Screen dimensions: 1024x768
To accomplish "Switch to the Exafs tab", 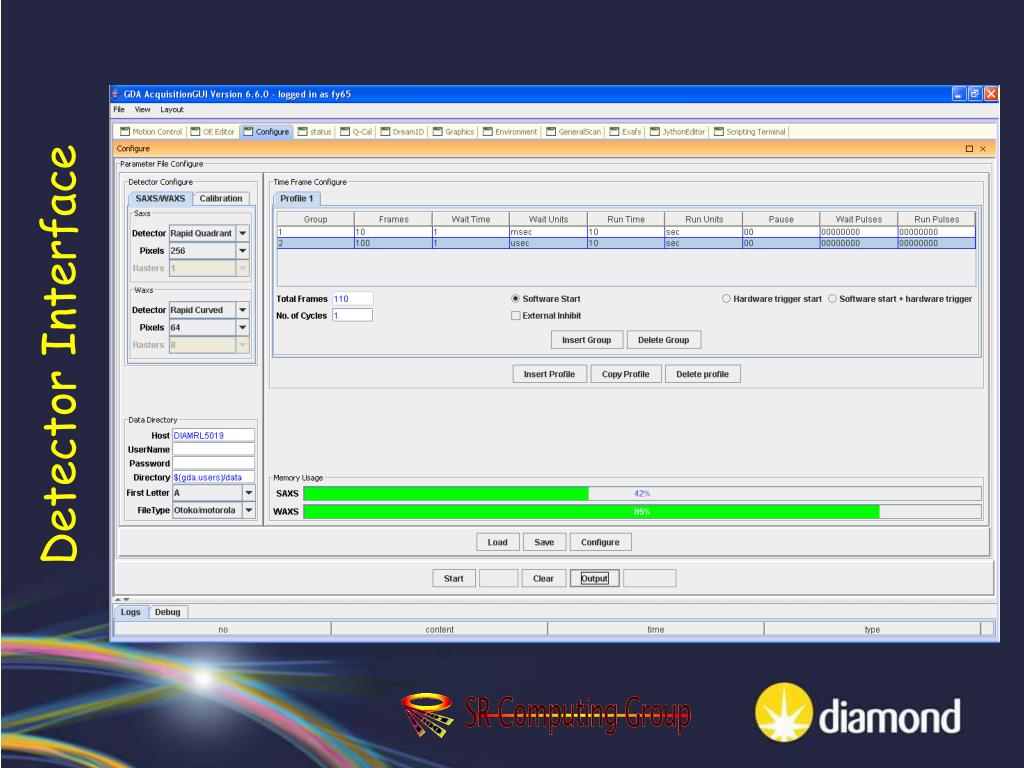I will click(x=626, y=132).
